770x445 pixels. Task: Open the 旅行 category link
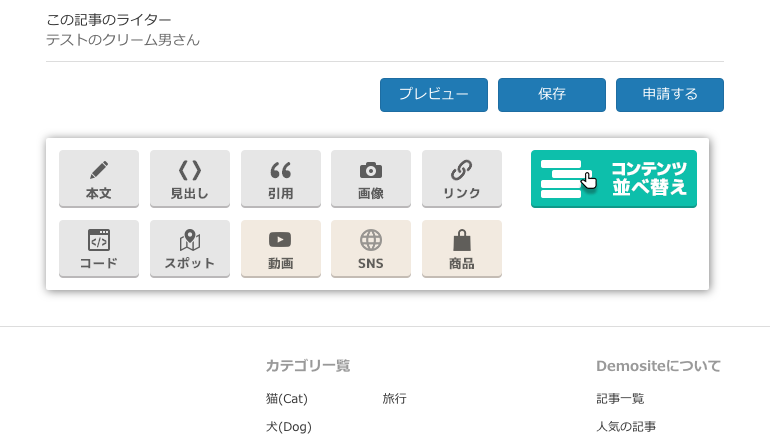coord(394,398)
